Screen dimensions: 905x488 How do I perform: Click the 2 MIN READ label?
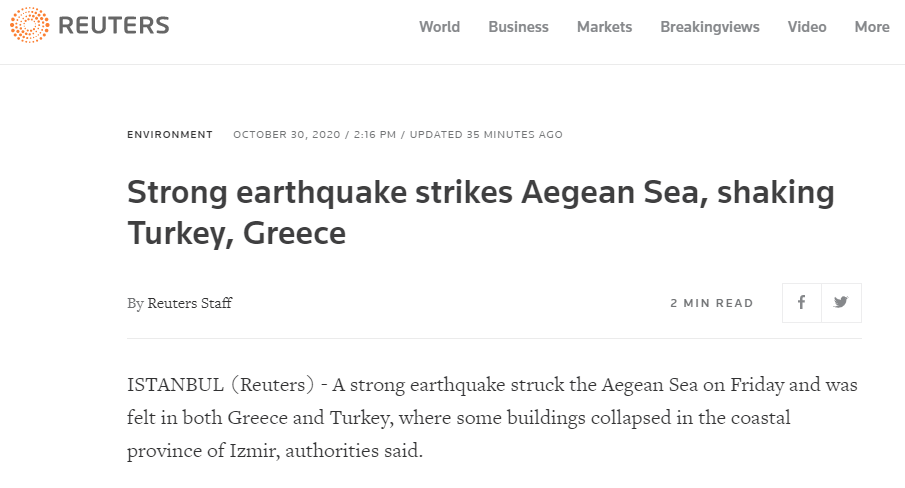point(712,303)
